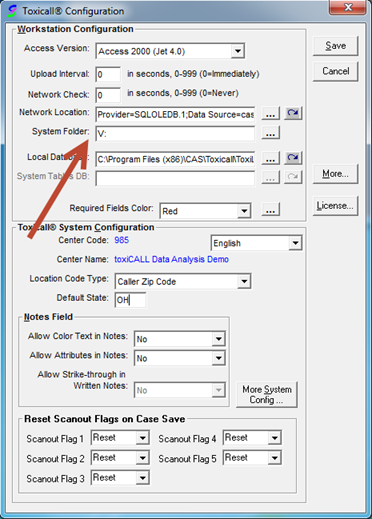Expand Scanout Flag 1 Reset dropdown

142,438
